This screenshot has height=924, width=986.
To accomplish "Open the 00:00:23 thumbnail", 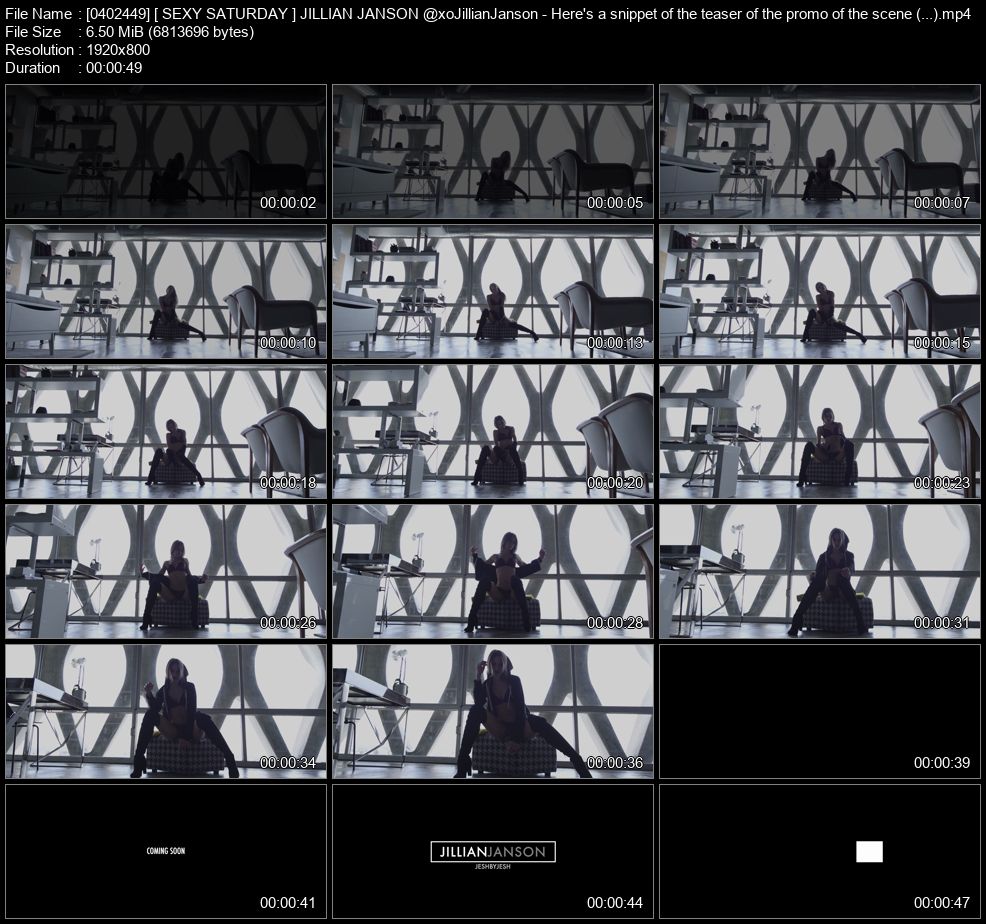I will pos(819,431).
